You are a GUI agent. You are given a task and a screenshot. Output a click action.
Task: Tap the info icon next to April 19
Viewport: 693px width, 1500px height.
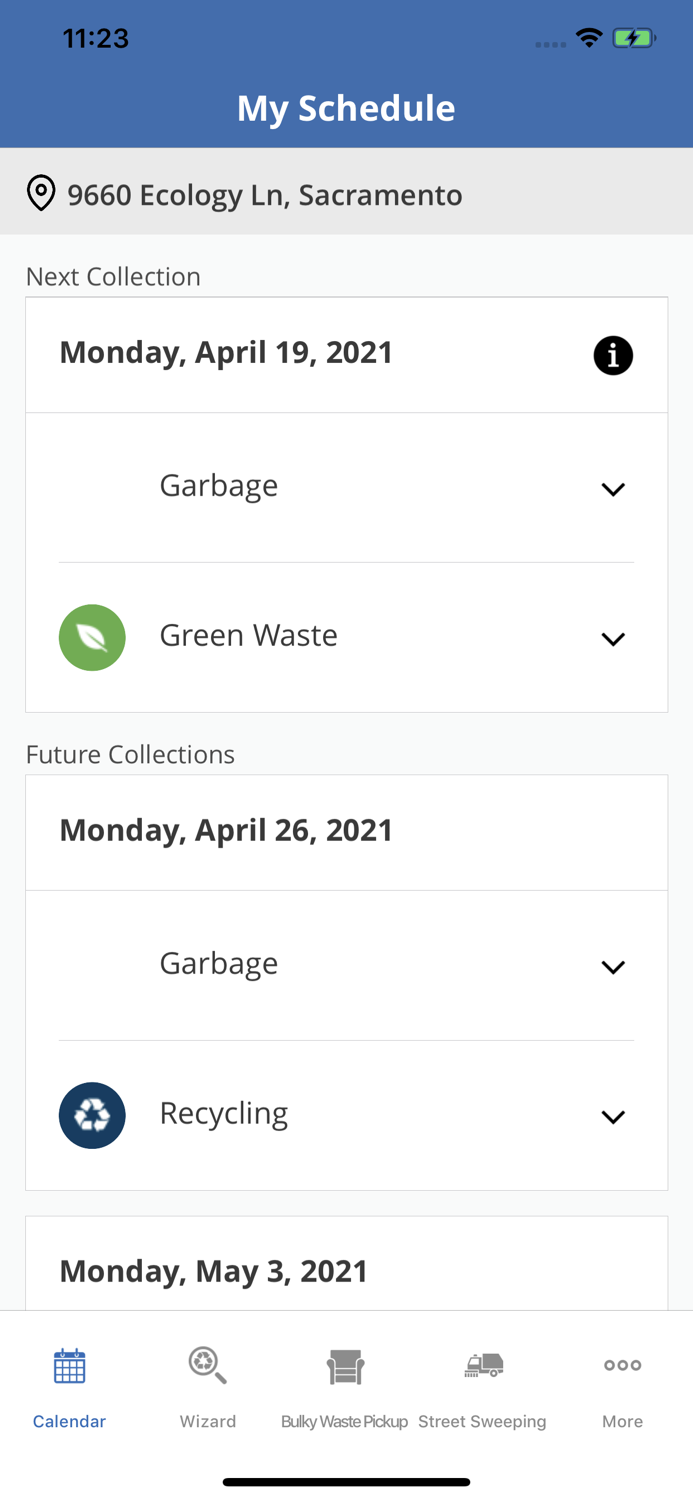(x=613, y=354)
